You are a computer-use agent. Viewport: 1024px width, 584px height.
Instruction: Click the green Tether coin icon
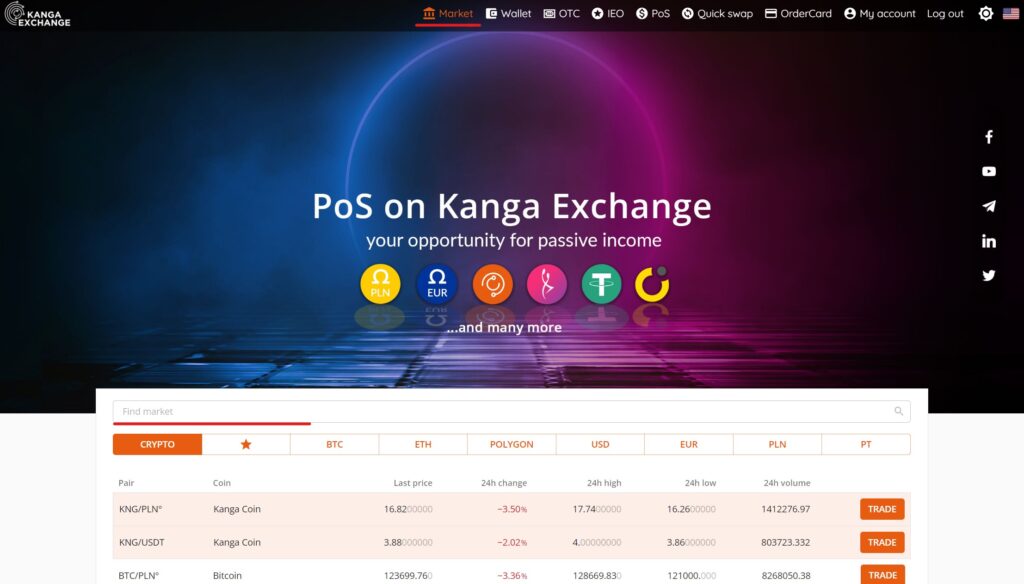[x=601, y=284]
